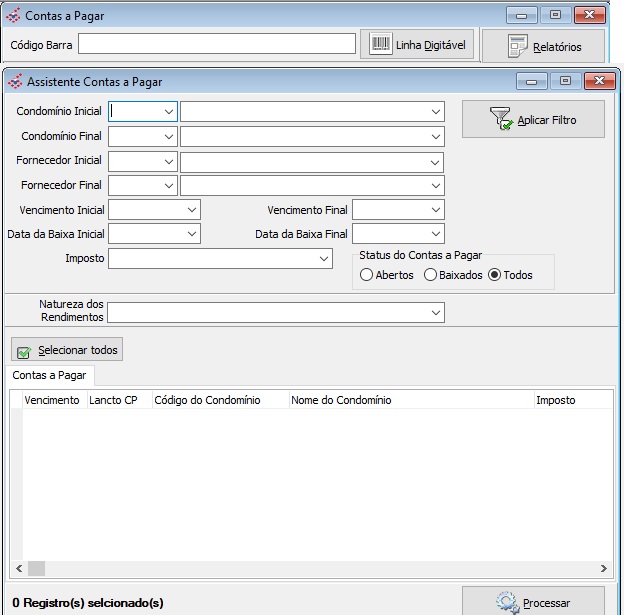Expand the Imposto dropdown
This screenshot has height=615, width=624.
(x=324, y=259)
